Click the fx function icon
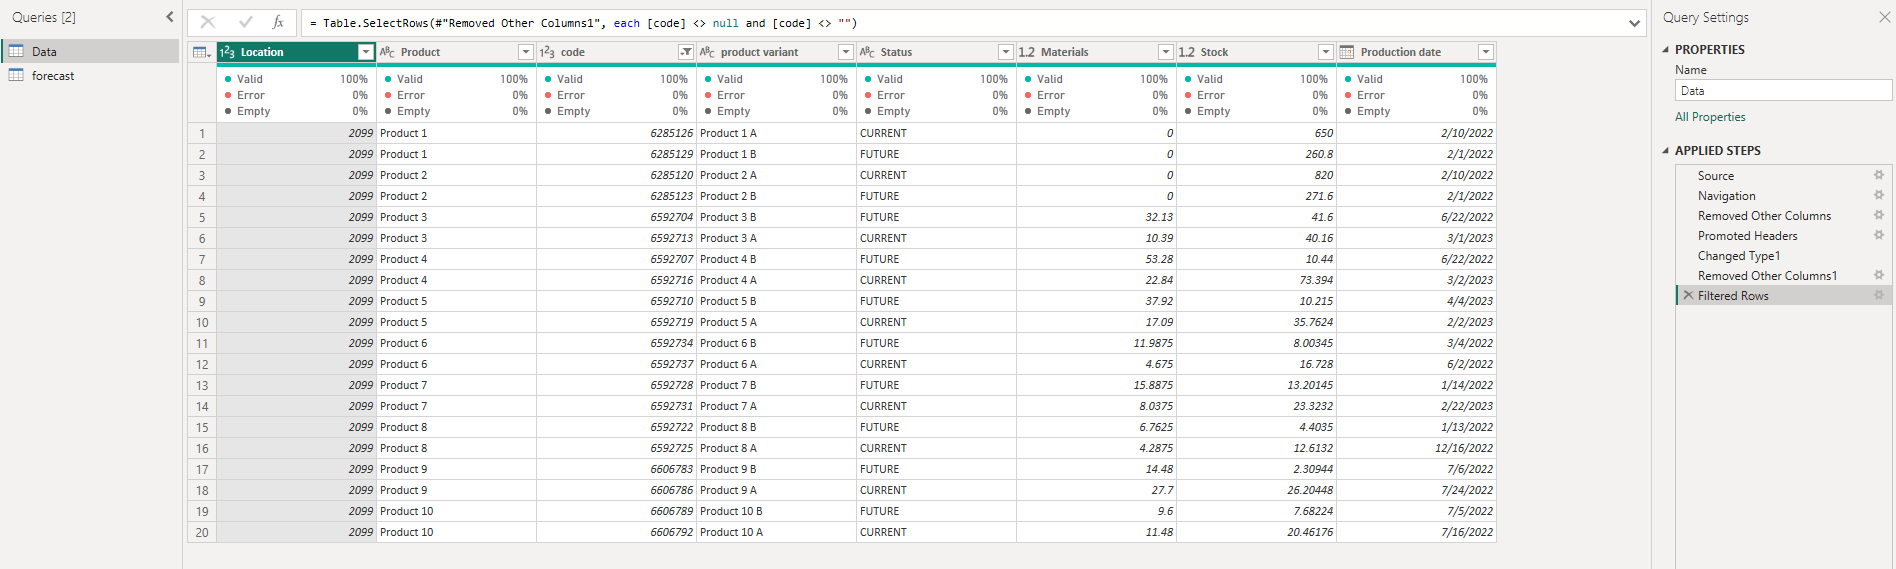 click(x=278, y=22)
